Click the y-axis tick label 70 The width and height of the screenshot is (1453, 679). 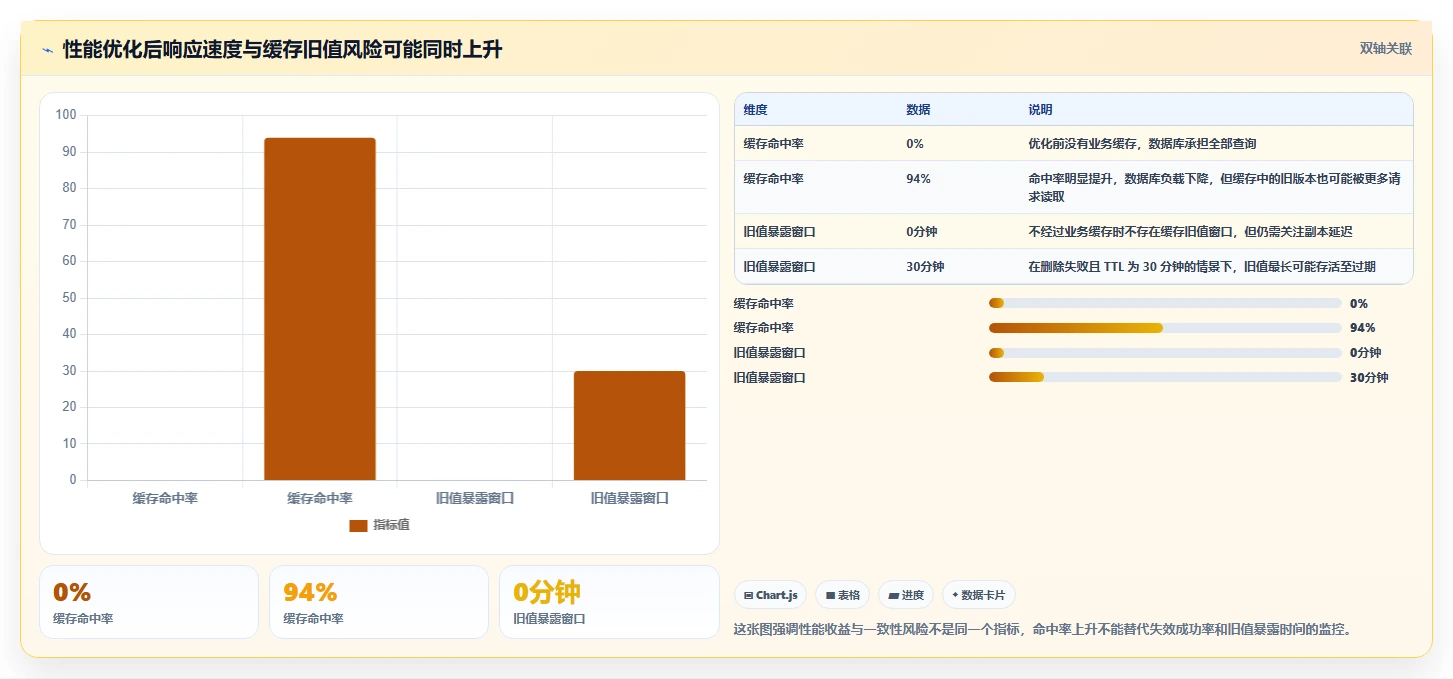[70, 224]
